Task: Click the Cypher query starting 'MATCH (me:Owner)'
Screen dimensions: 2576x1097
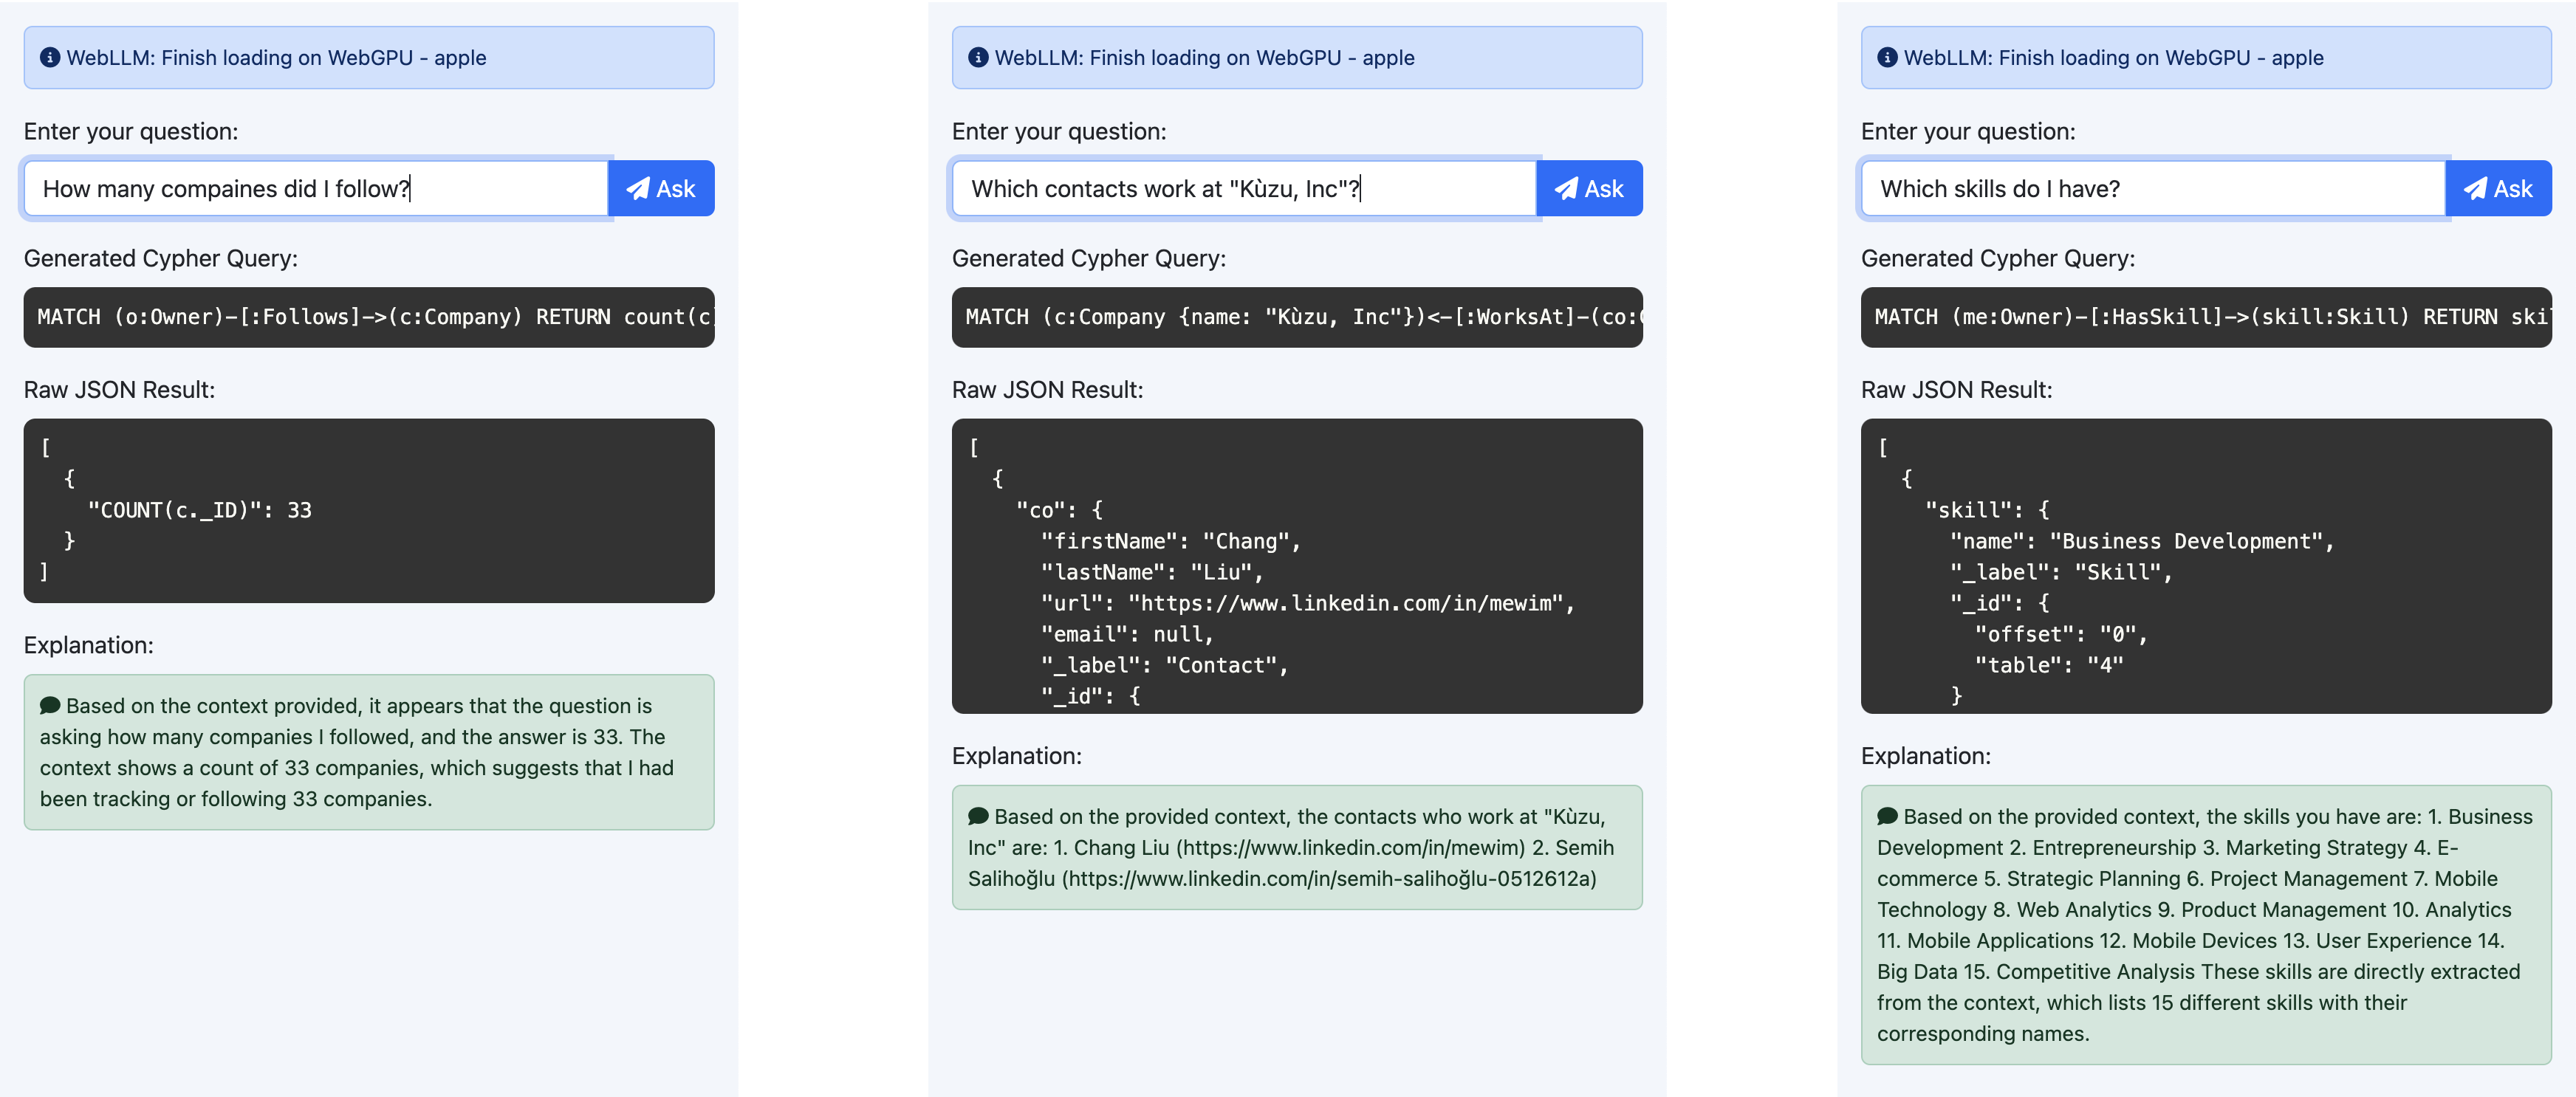Action: pos(2206,317)
